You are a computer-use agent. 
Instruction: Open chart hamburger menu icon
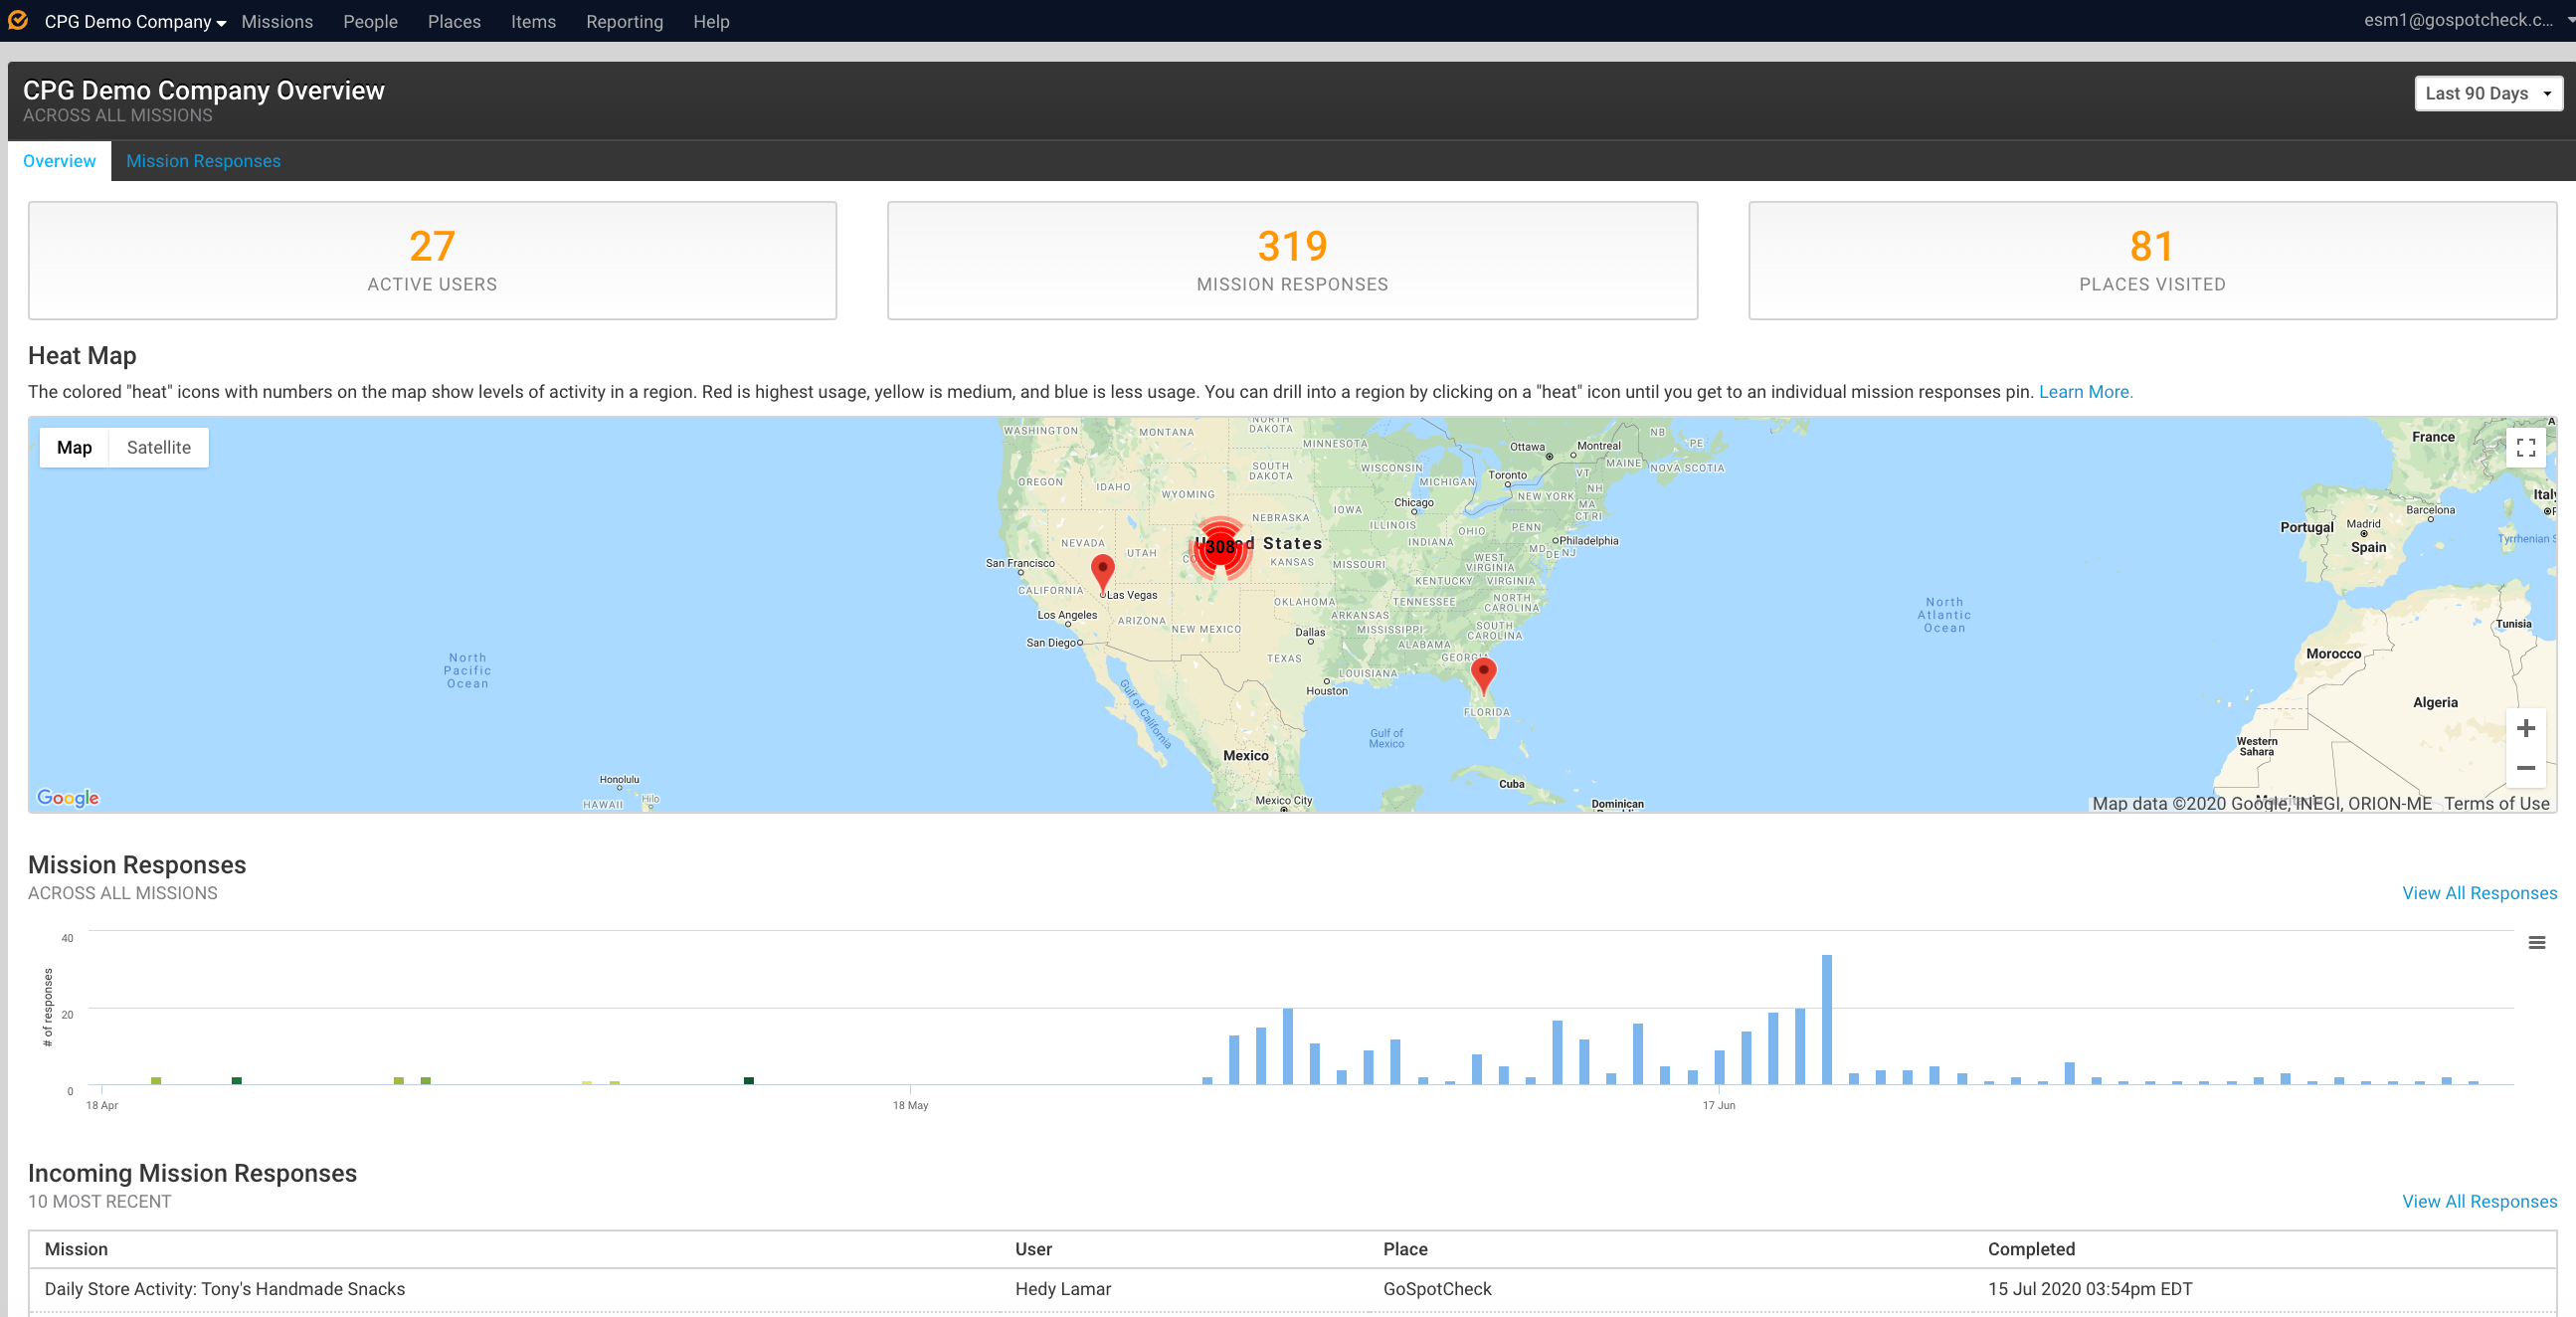2536,942
